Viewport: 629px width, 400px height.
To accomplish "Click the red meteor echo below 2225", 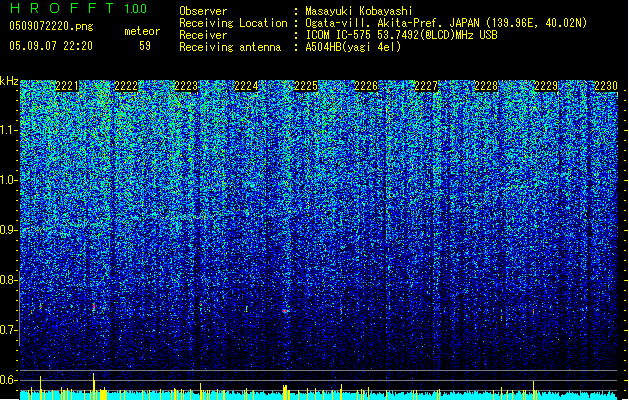I will pyautogui.click(x=285, y=311).
